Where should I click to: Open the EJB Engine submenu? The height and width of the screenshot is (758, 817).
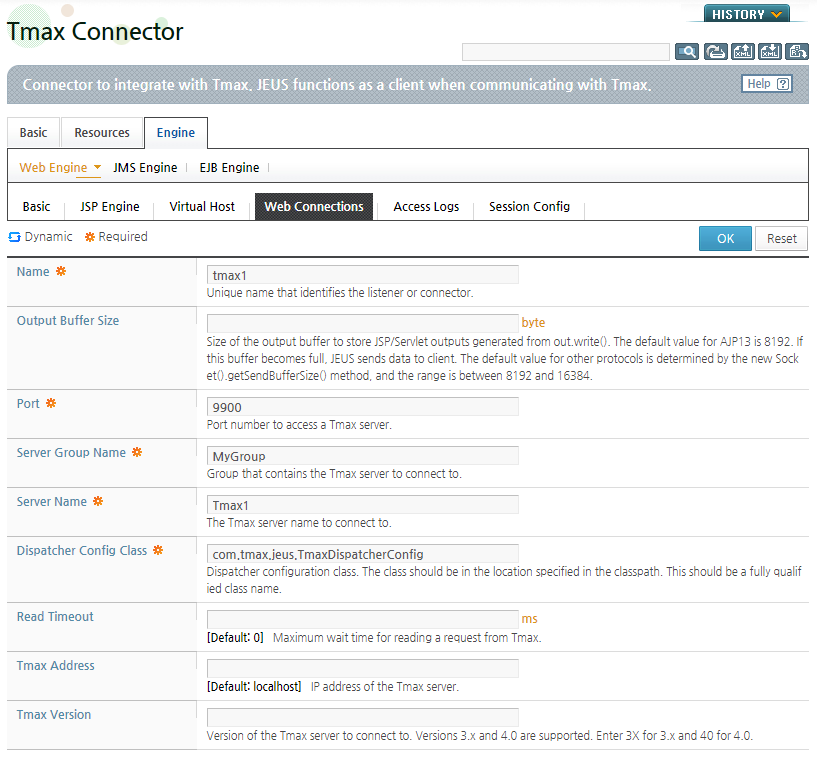click(229, 168)
